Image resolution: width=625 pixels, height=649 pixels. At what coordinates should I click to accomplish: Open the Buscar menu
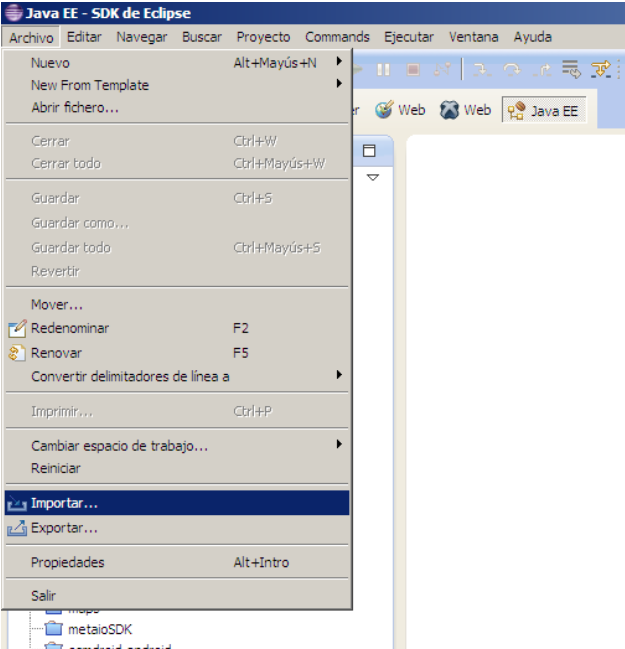[202, 37]
